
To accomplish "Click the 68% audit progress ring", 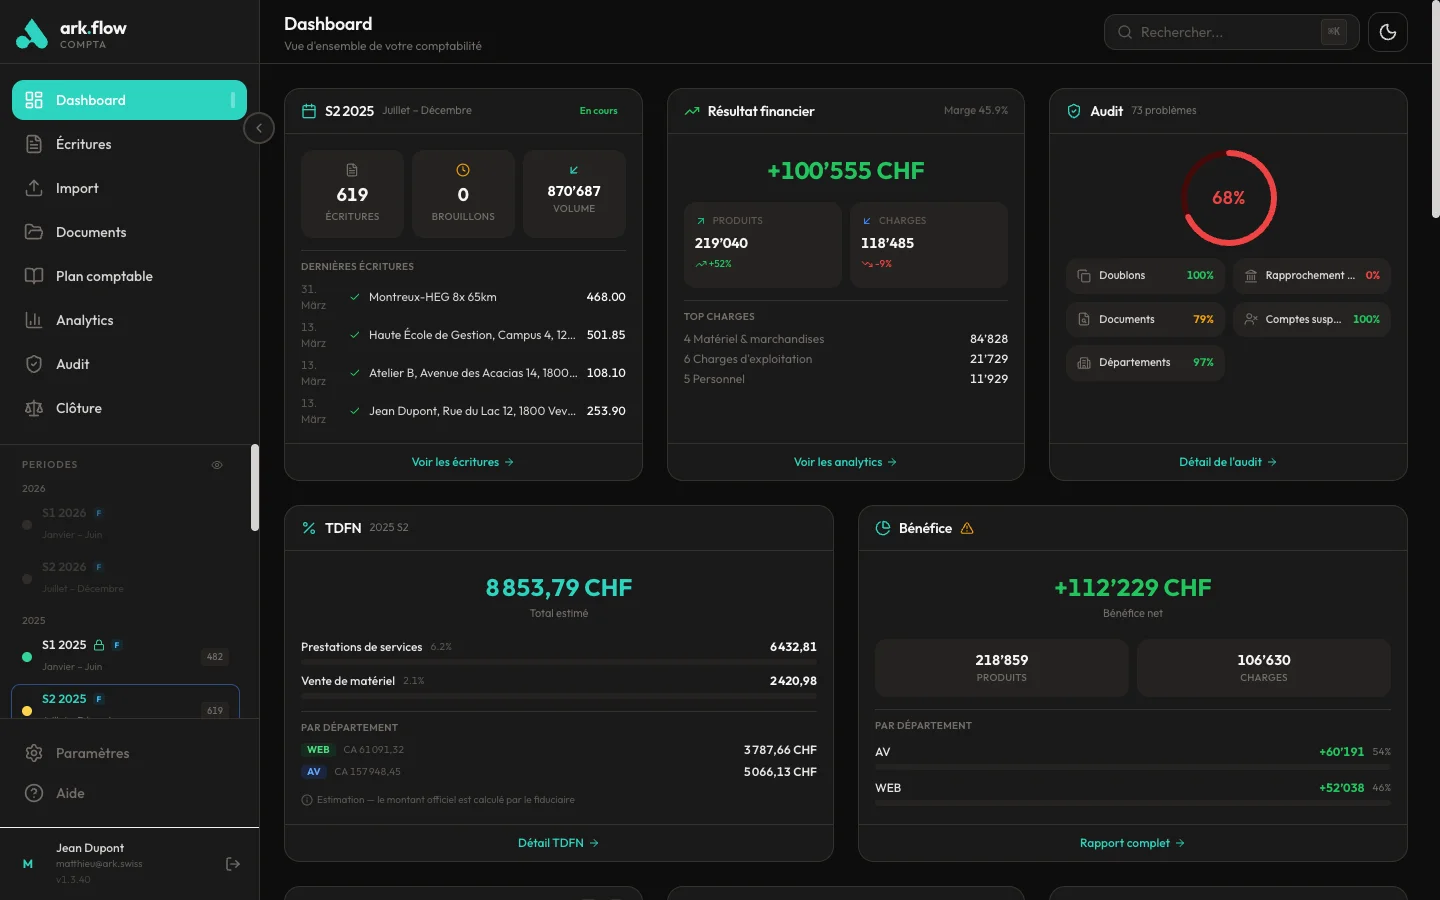I will click(x=1228, y=198).
